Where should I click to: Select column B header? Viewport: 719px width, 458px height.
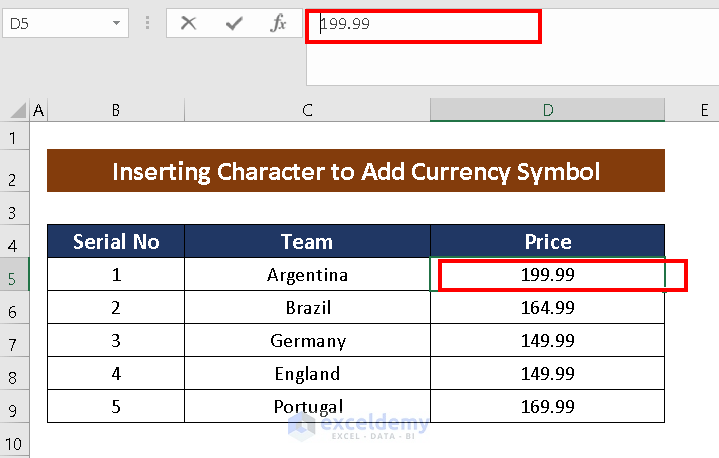coord(116,110)
